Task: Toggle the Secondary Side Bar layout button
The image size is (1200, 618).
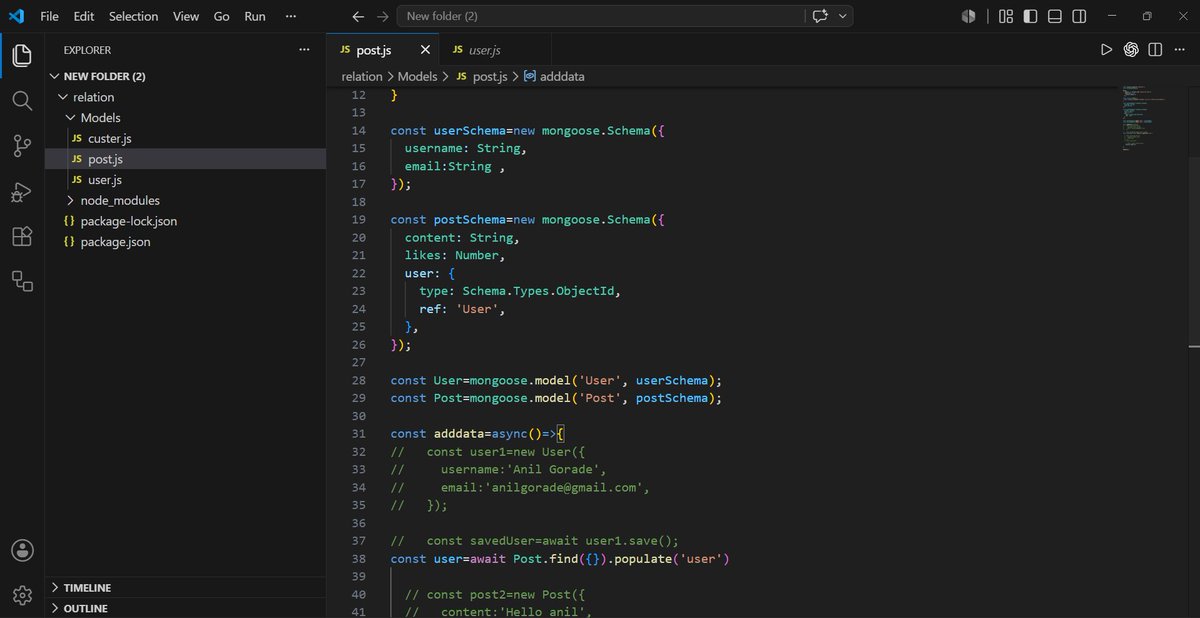Action: 1080,16
